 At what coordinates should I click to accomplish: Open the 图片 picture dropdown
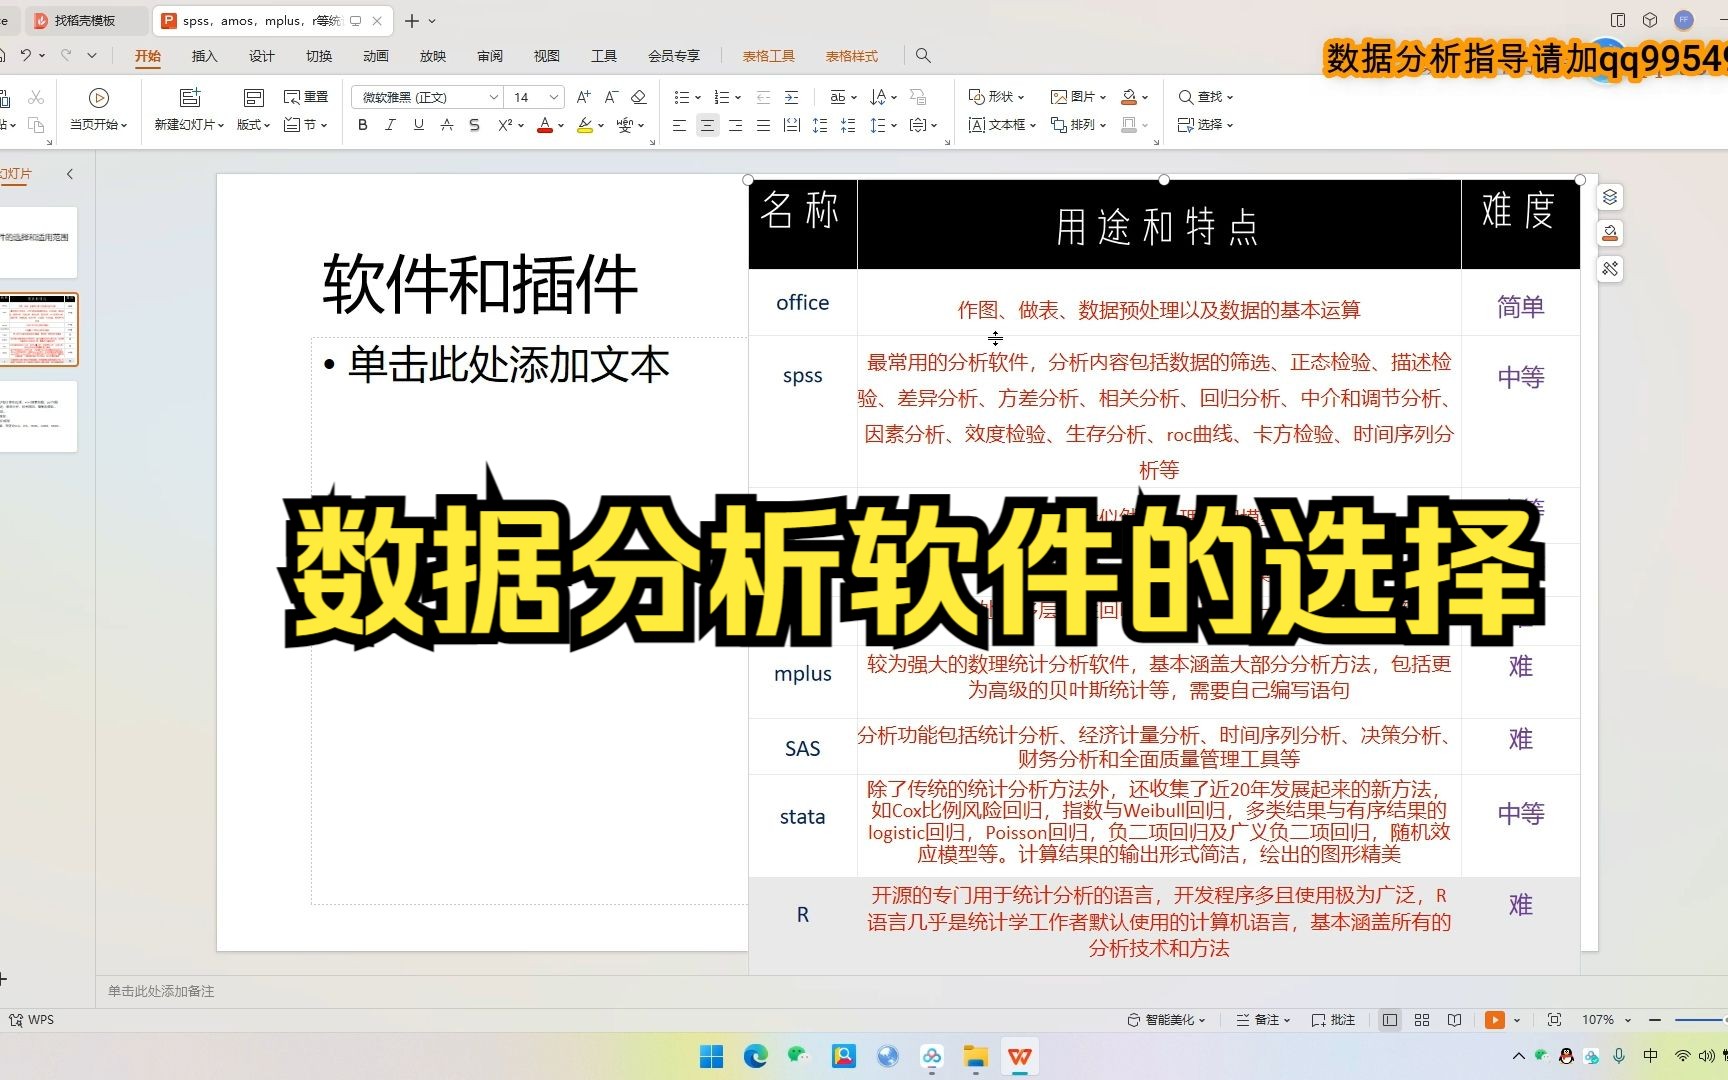pos(1078,97)
